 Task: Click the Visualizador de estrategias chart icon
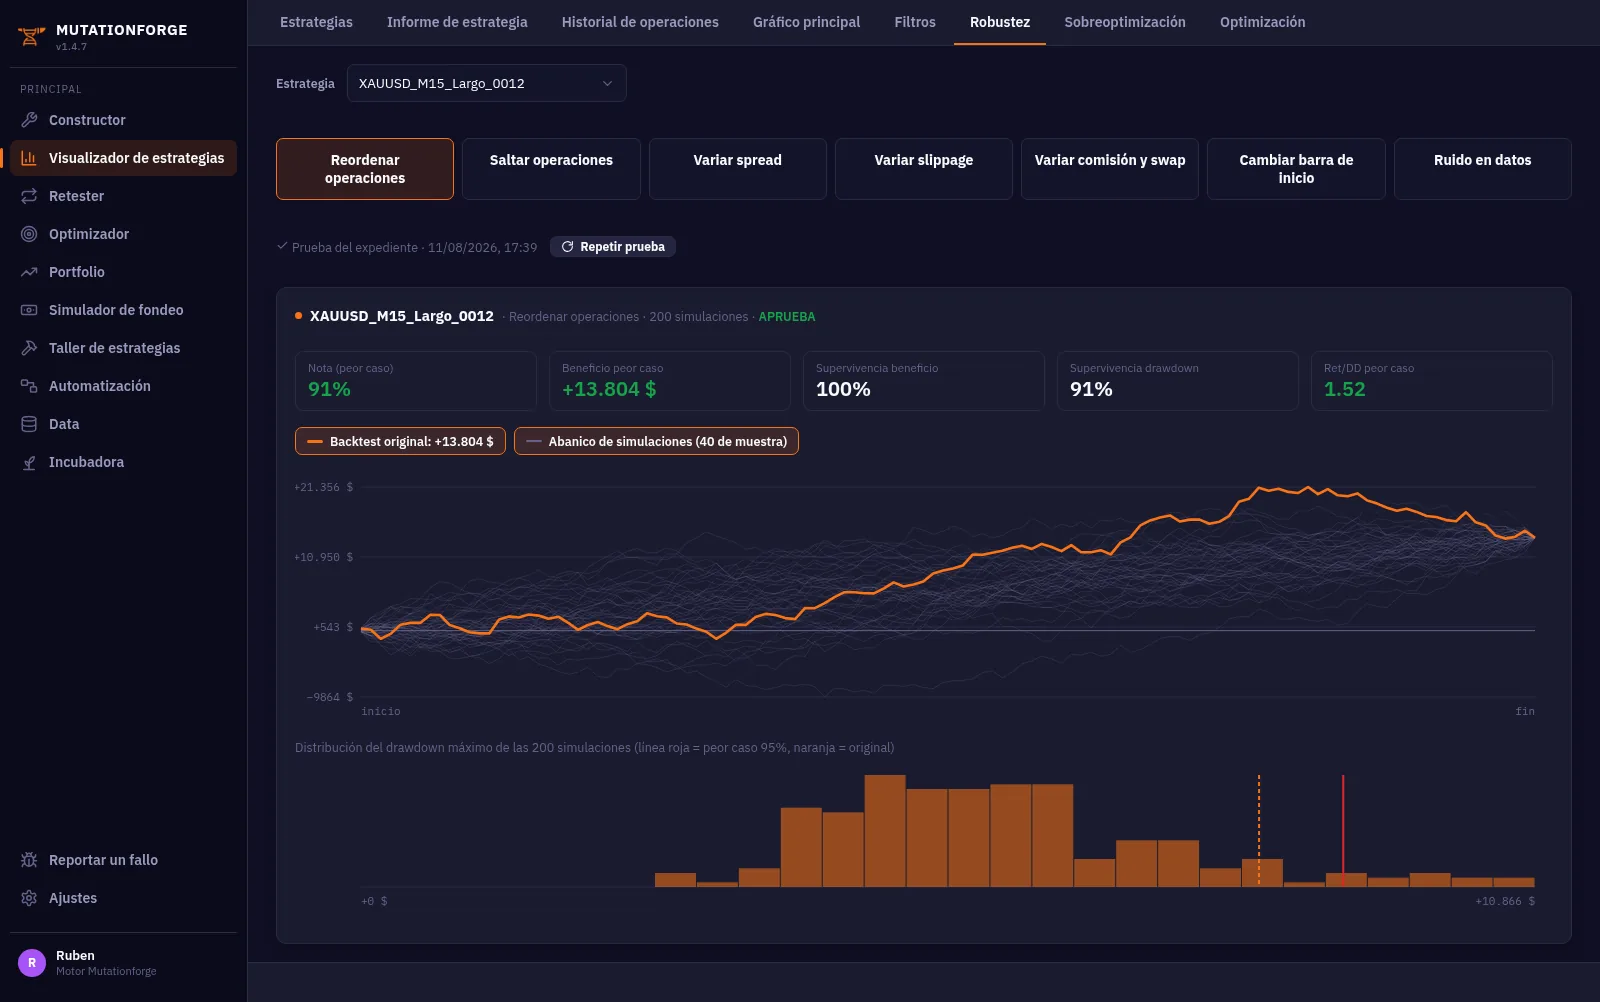pos(29,158)
